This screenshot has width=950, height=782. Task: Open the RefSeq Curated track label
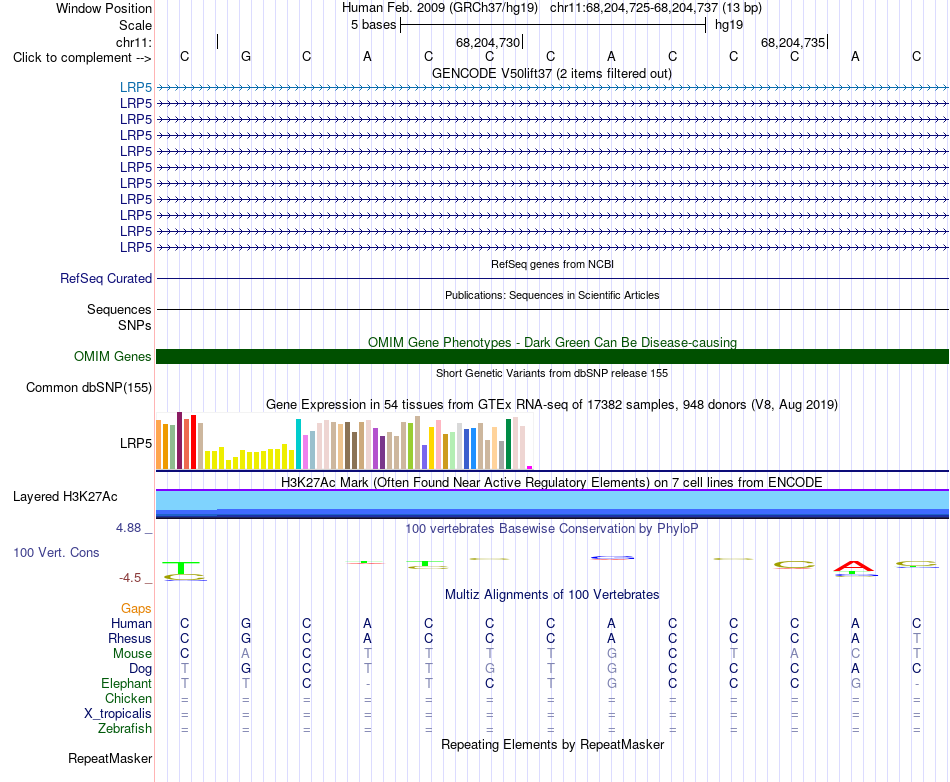106,279
